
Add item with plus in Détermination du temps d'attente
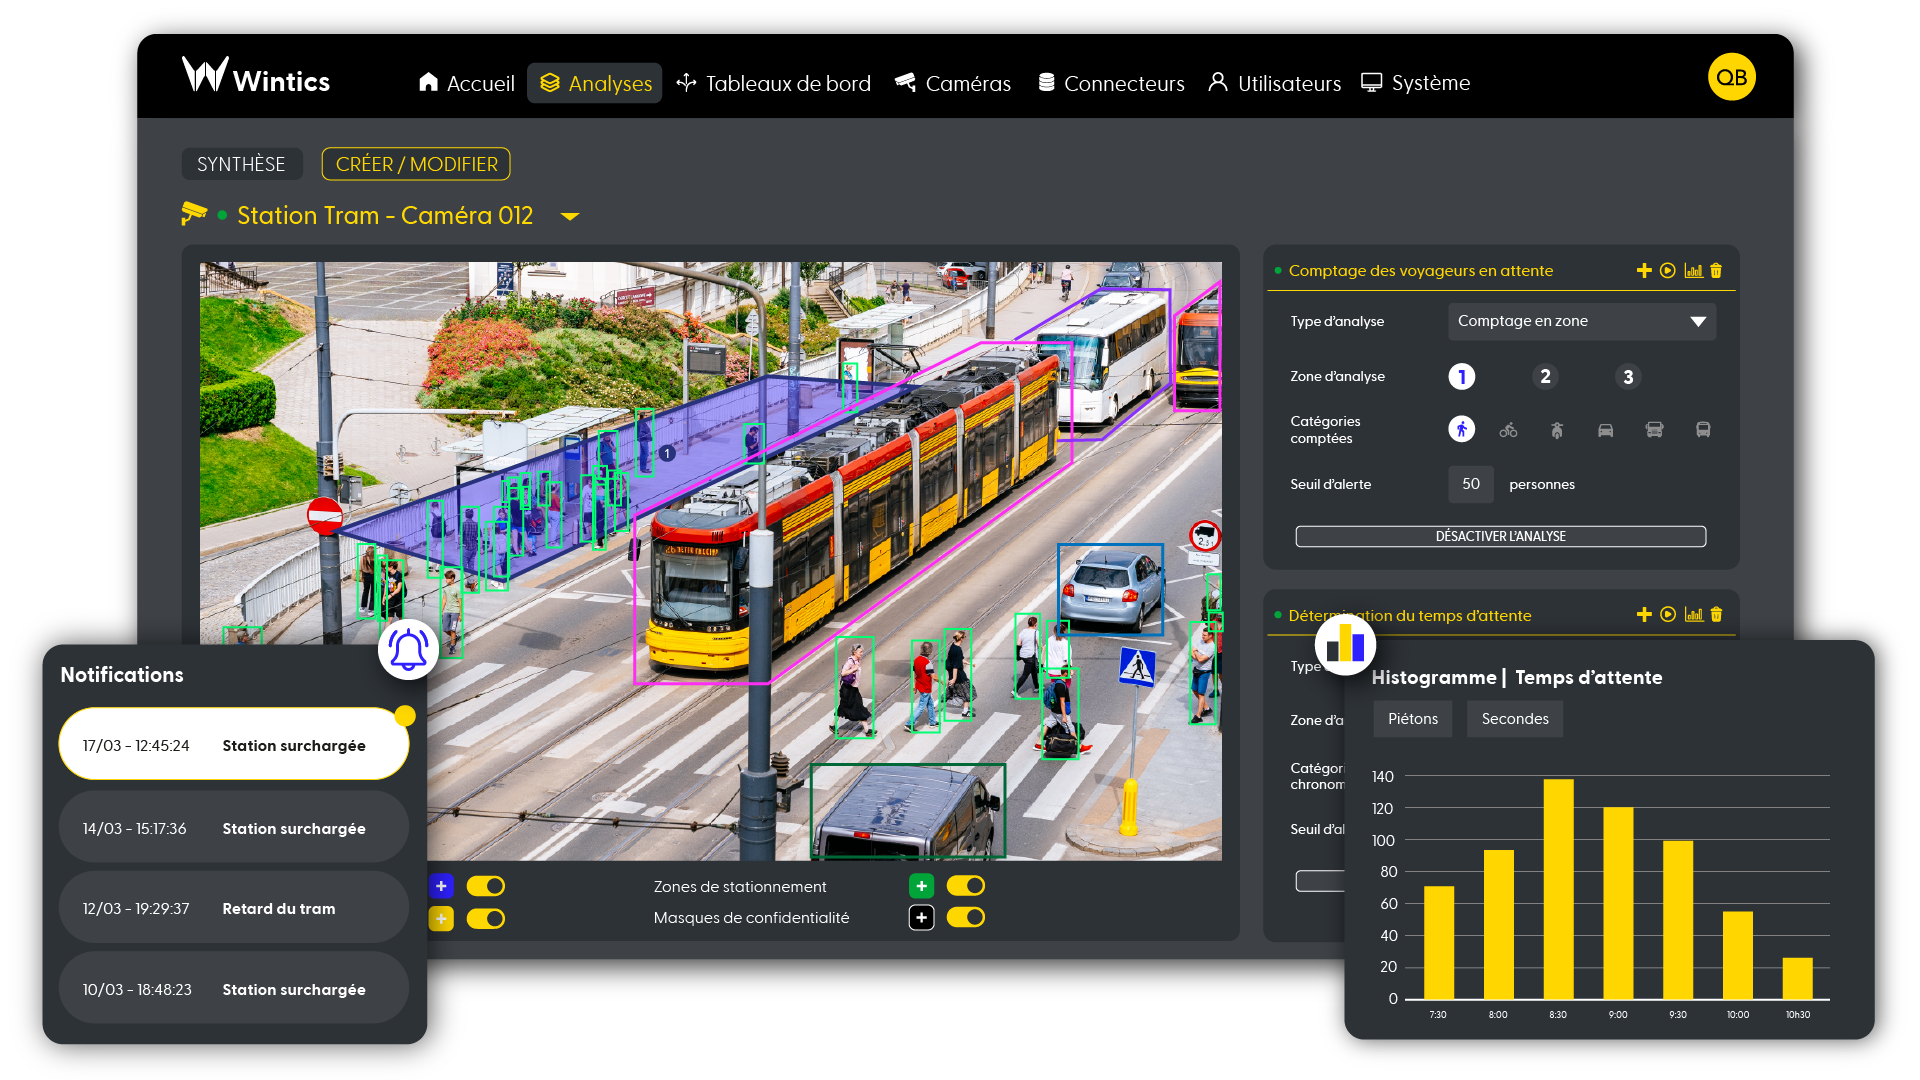click(1643, 615)
